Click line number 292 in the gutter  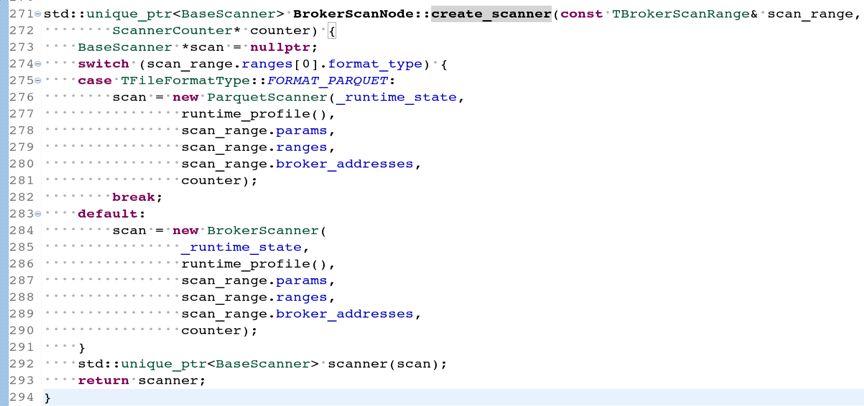[21, 364]
